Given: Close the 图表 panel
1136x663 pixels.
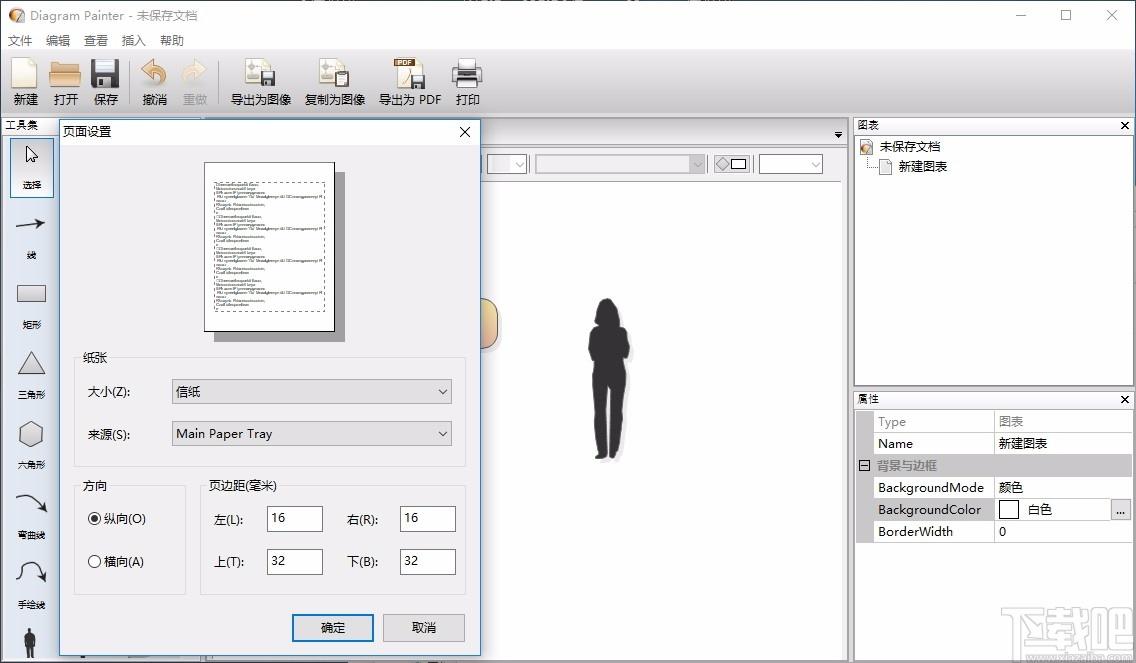Looking at the screenshot, I should coord(1124,125).
